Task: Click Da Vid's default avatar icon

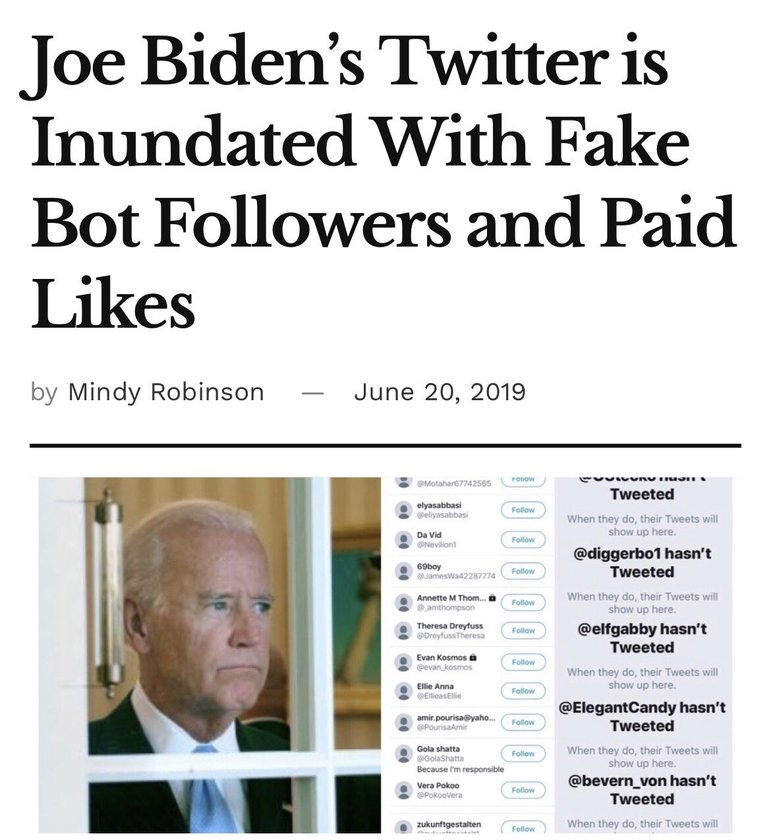Action: 403,539
